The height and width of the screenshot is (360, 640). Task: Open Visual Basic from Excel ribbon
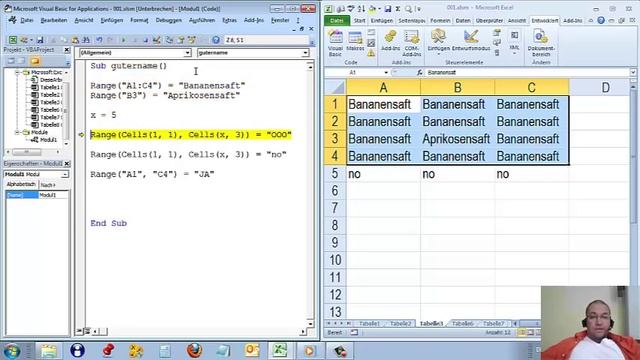pos(335,43)
